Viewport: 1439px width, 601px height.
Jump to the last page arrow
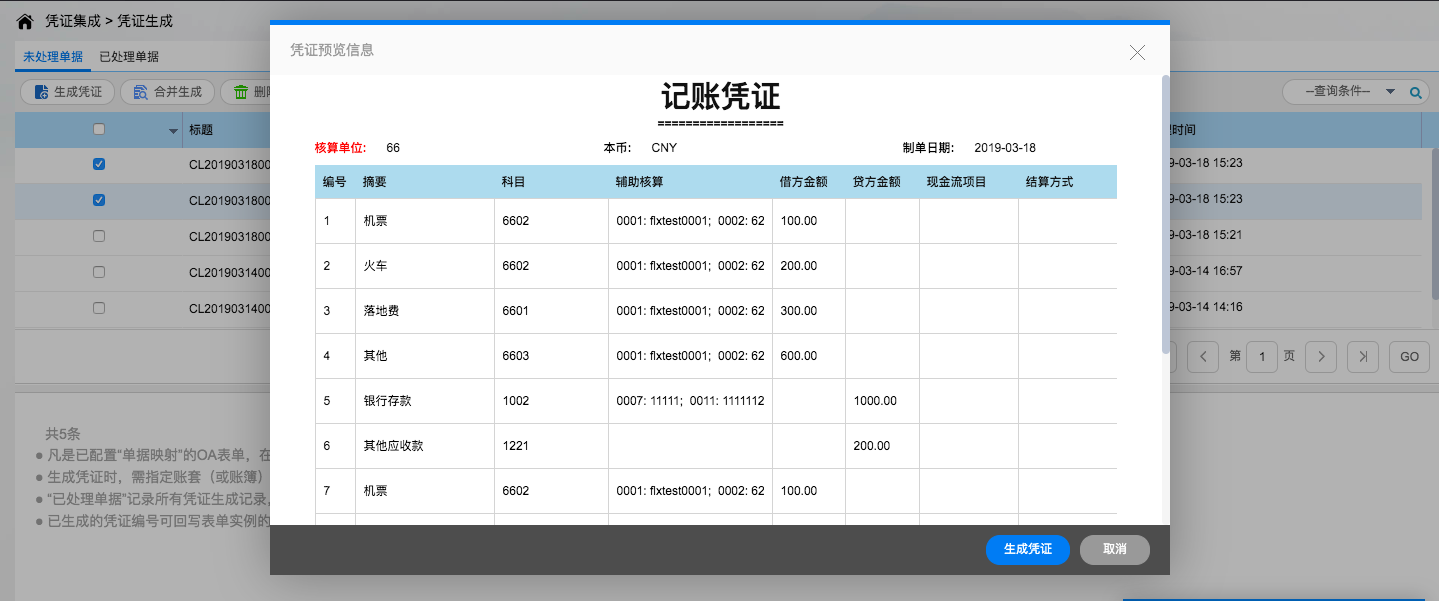pos(1362,357)
